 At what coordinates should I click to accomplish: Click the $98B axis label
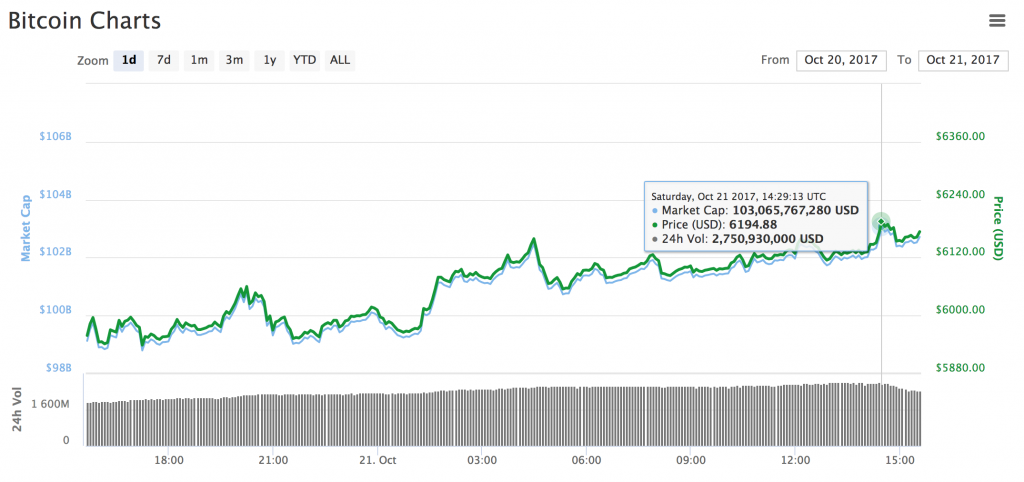pos(58,368)
